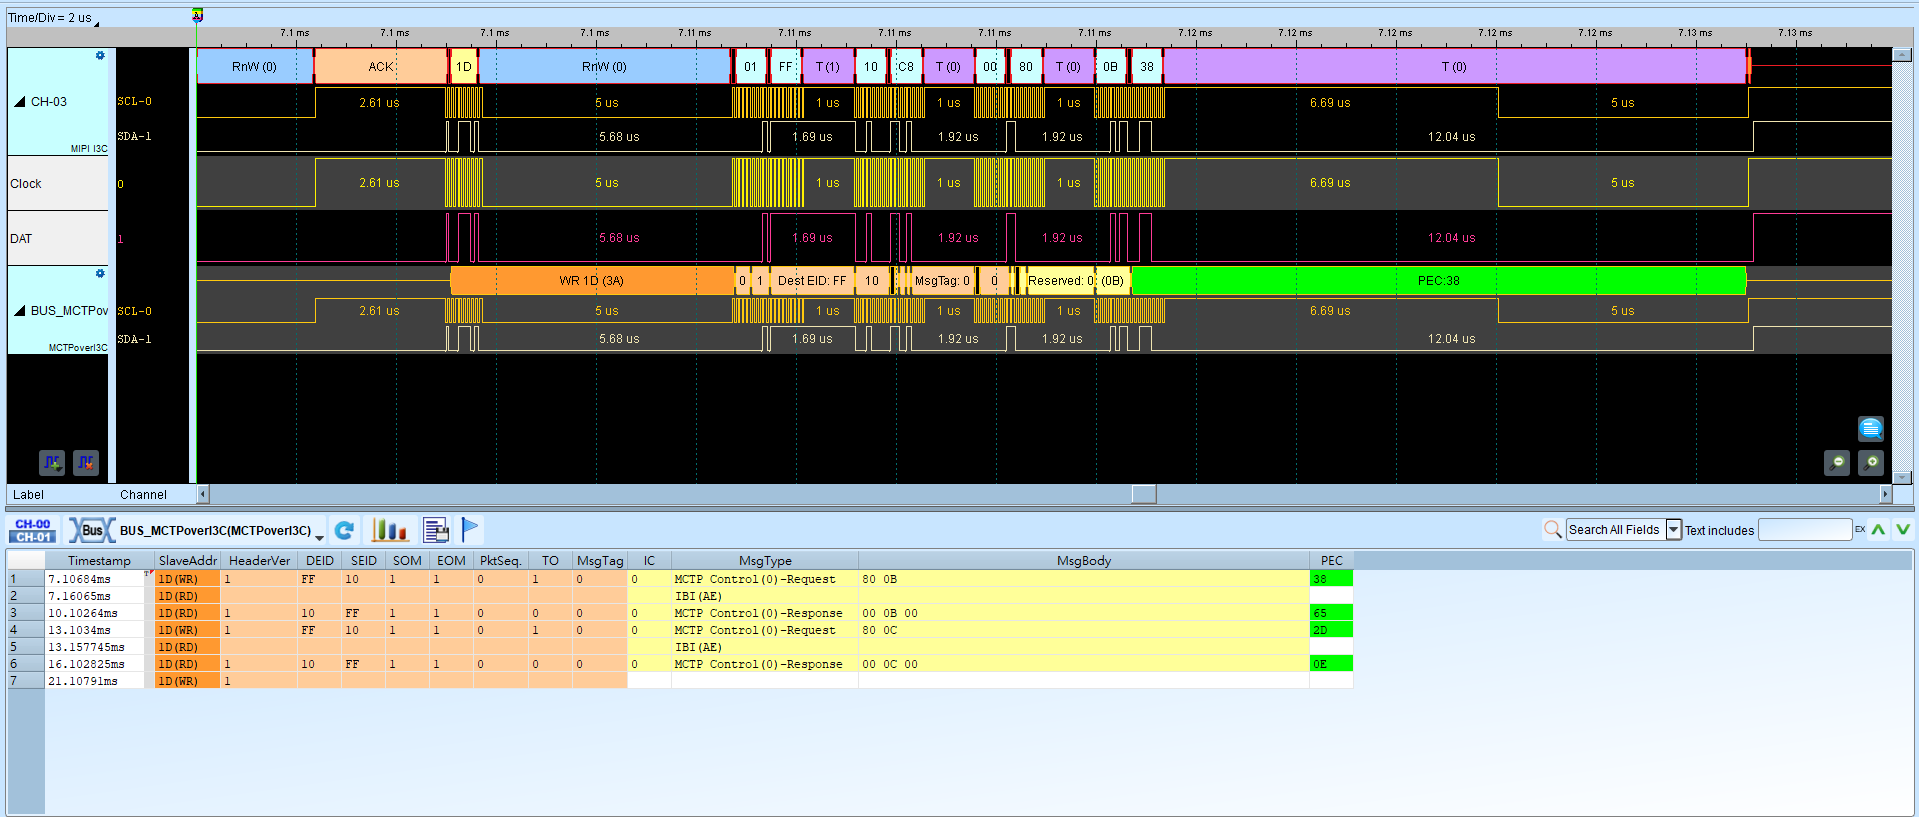Click the green PEC:38 decode segment
The image size is (1919, 817).
1439,281
